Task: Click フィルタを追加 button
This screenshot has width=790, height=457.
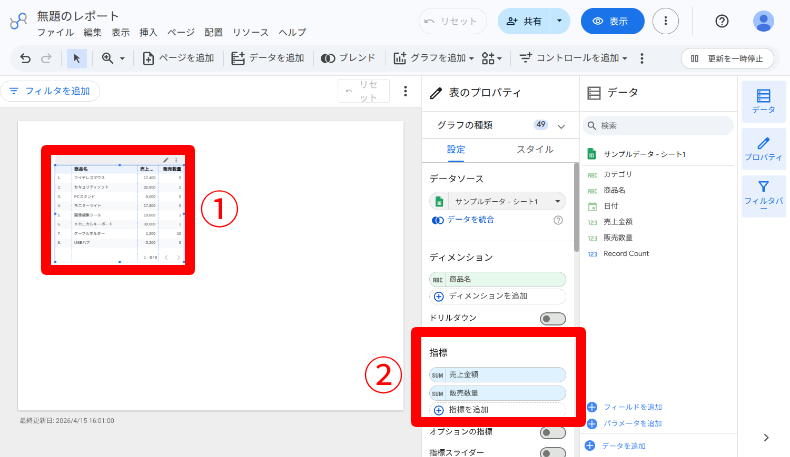Action: pos(50,91)
